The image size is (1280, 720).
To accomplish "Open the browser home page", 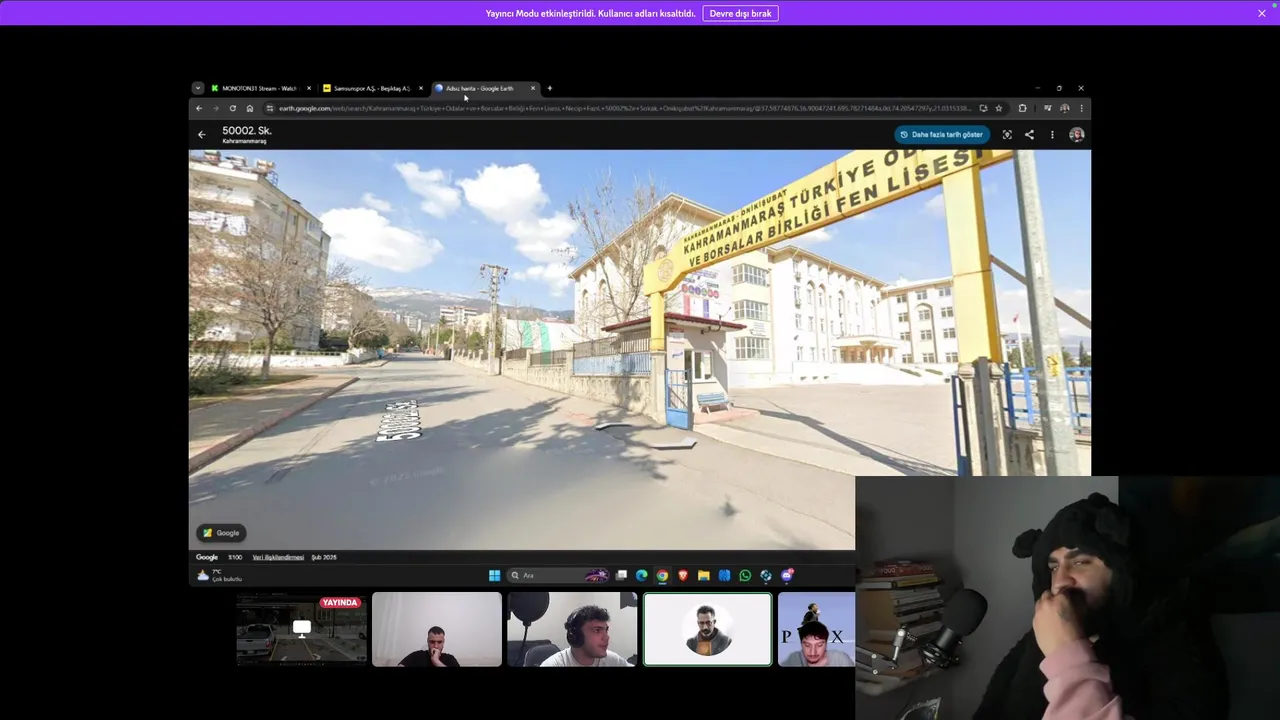I will click(x=250, y=108).
